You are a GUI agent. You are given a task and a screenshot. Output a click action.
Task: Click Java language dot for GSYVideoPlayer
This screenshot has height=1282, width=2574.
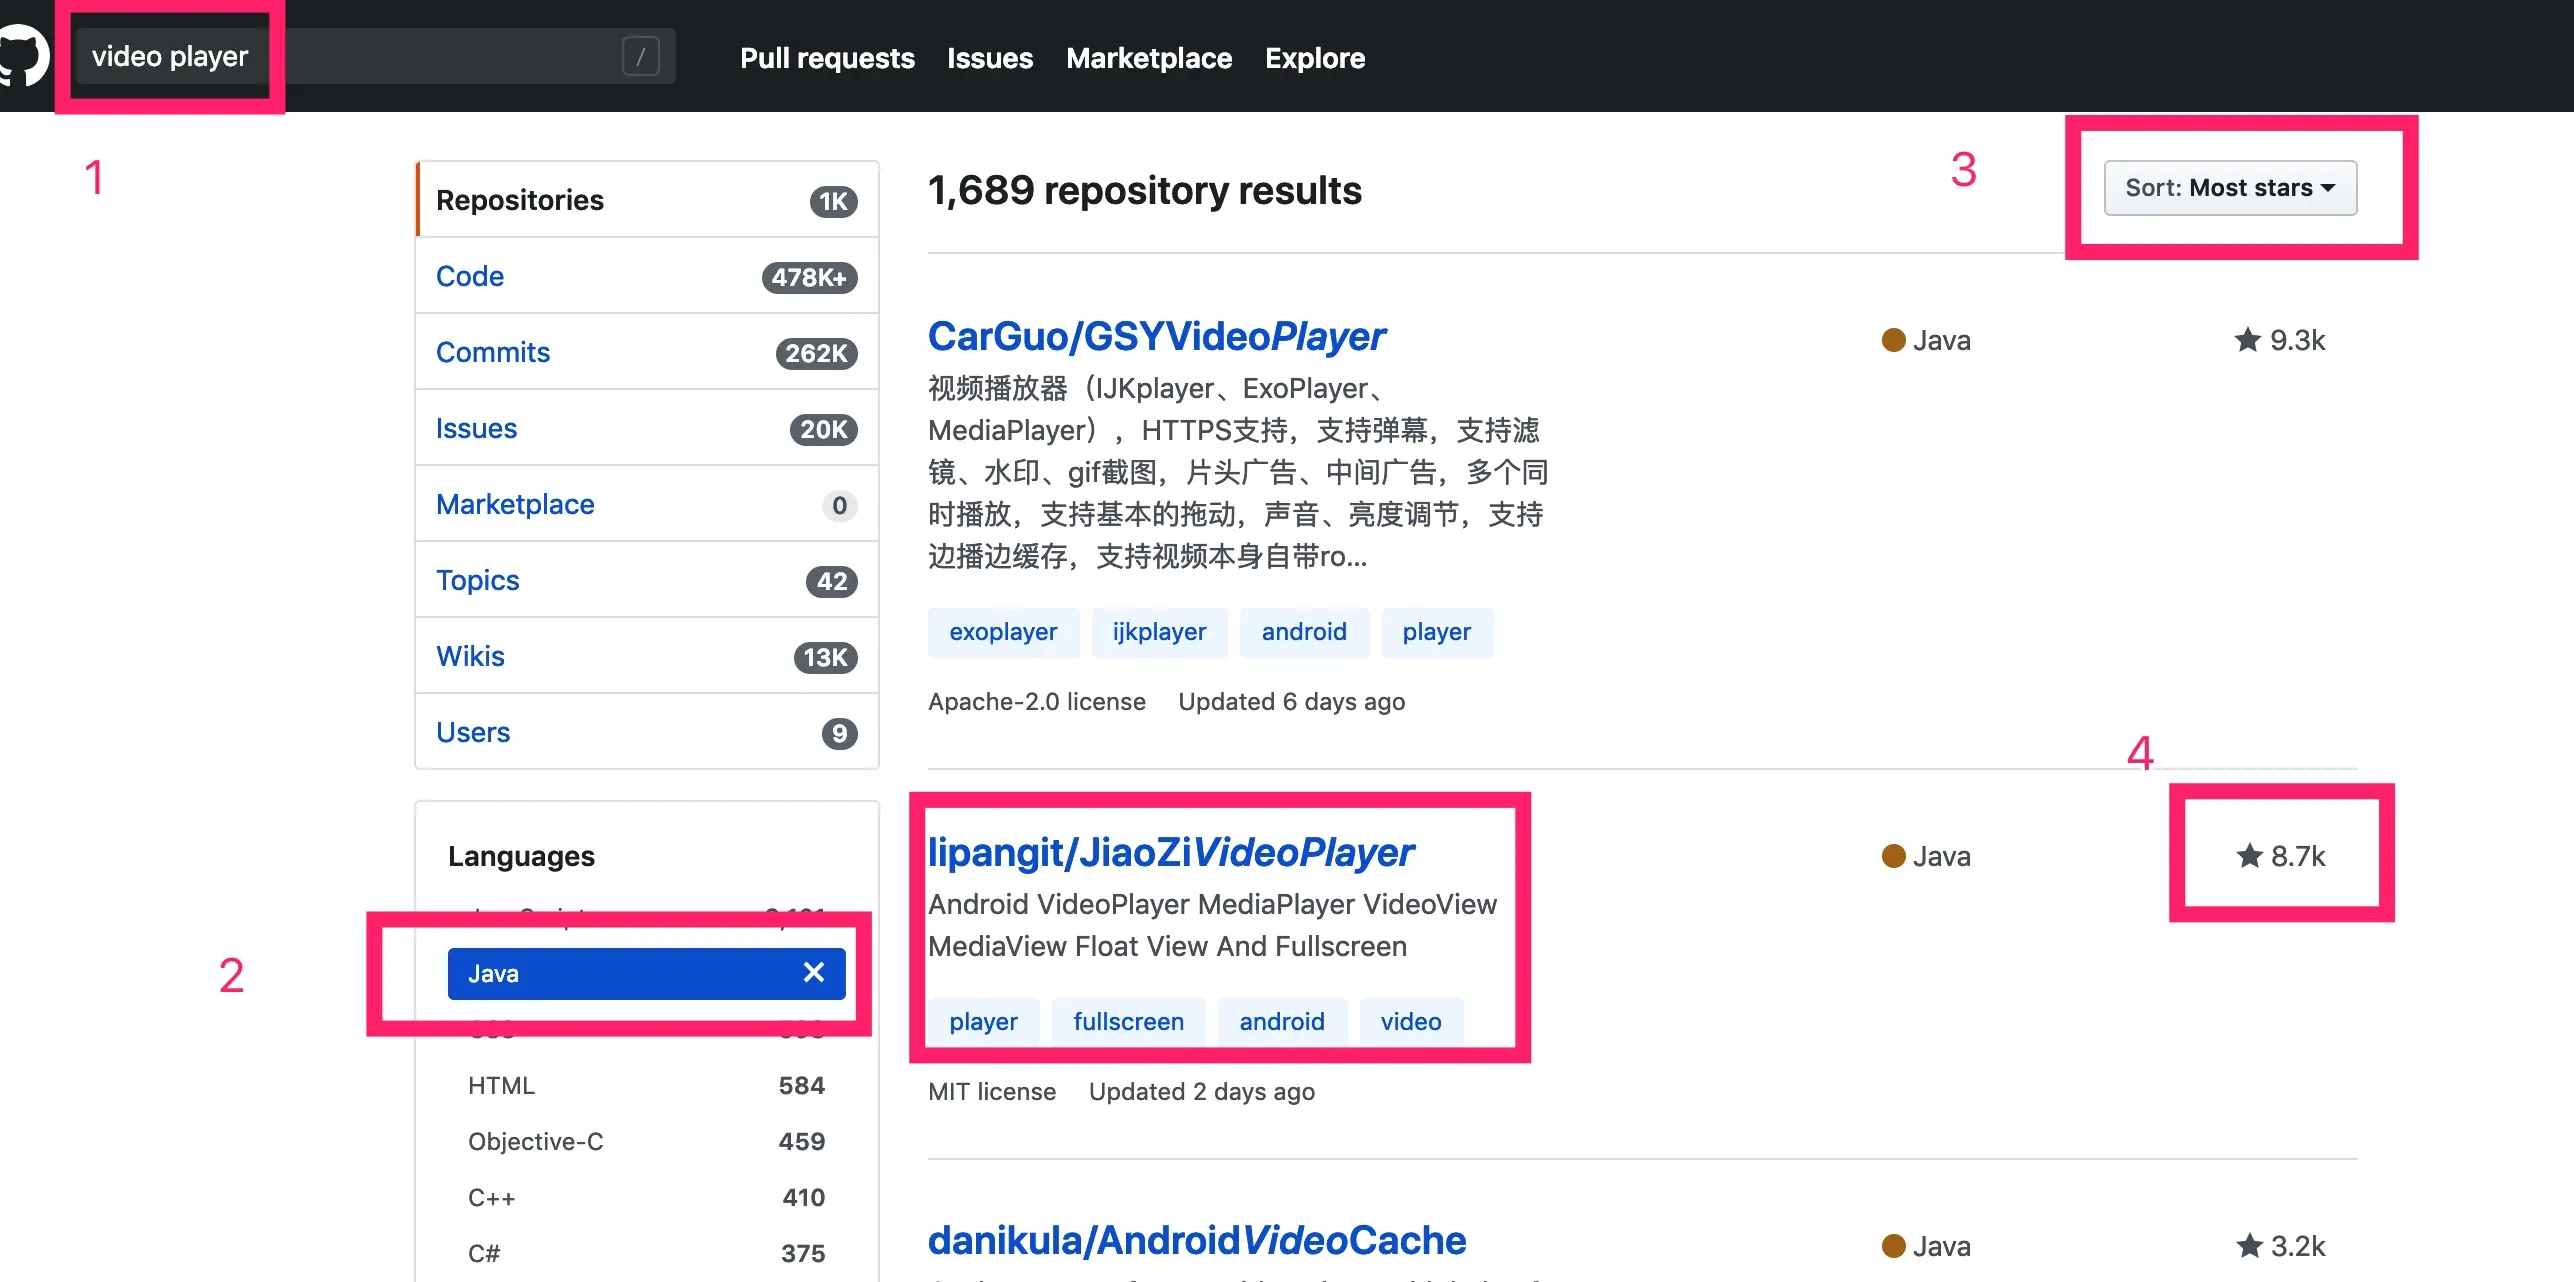pyautogui.click(x=1893, y=340)
